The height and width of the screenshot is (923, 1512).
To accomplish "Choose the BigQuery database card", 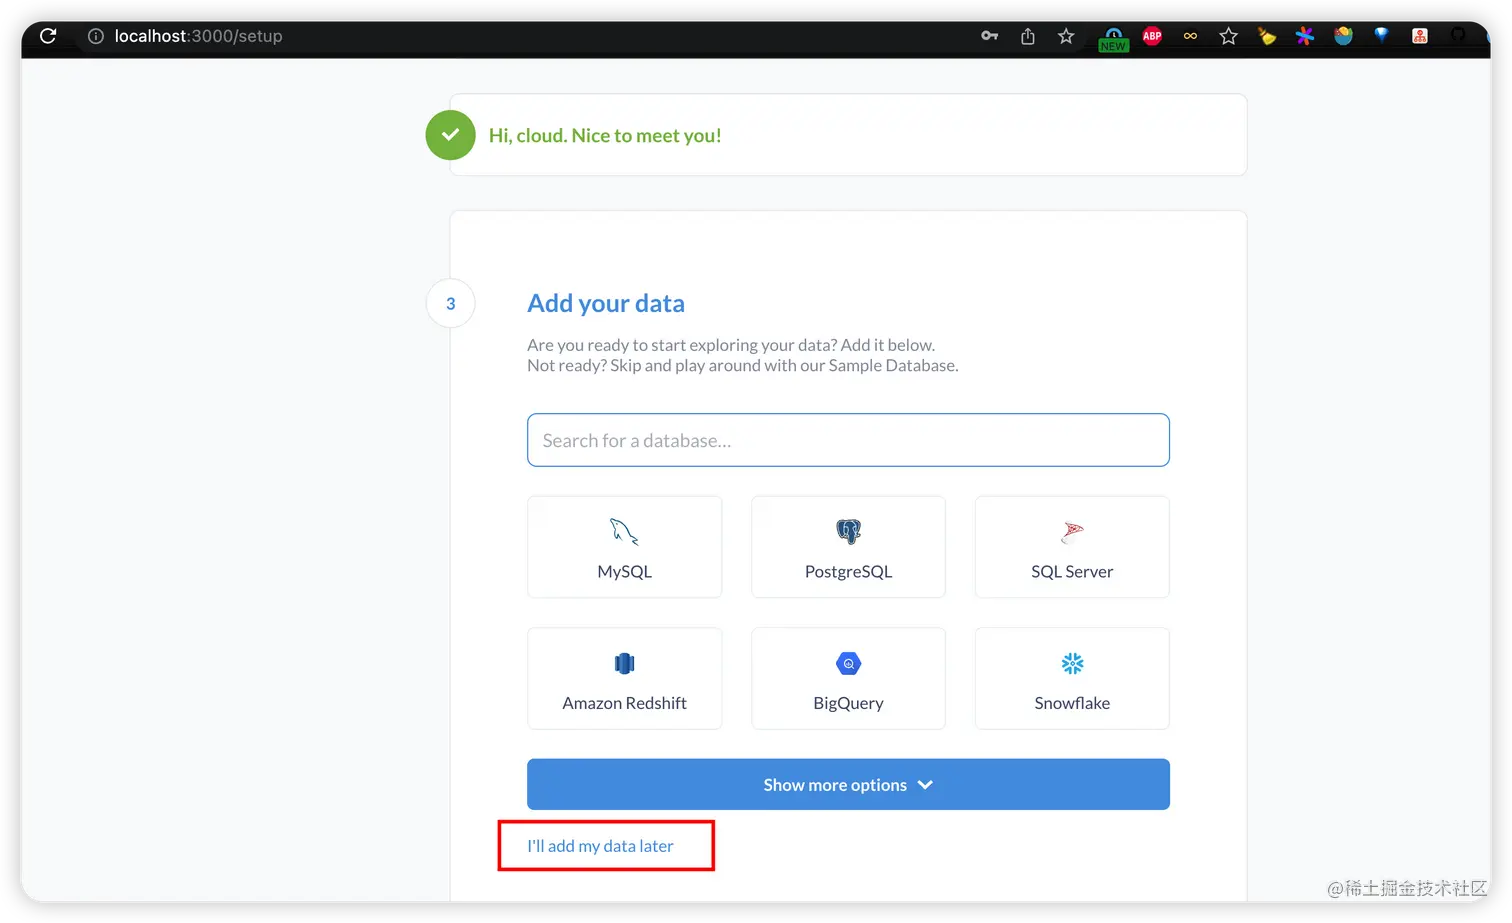I will coord(848,678).
